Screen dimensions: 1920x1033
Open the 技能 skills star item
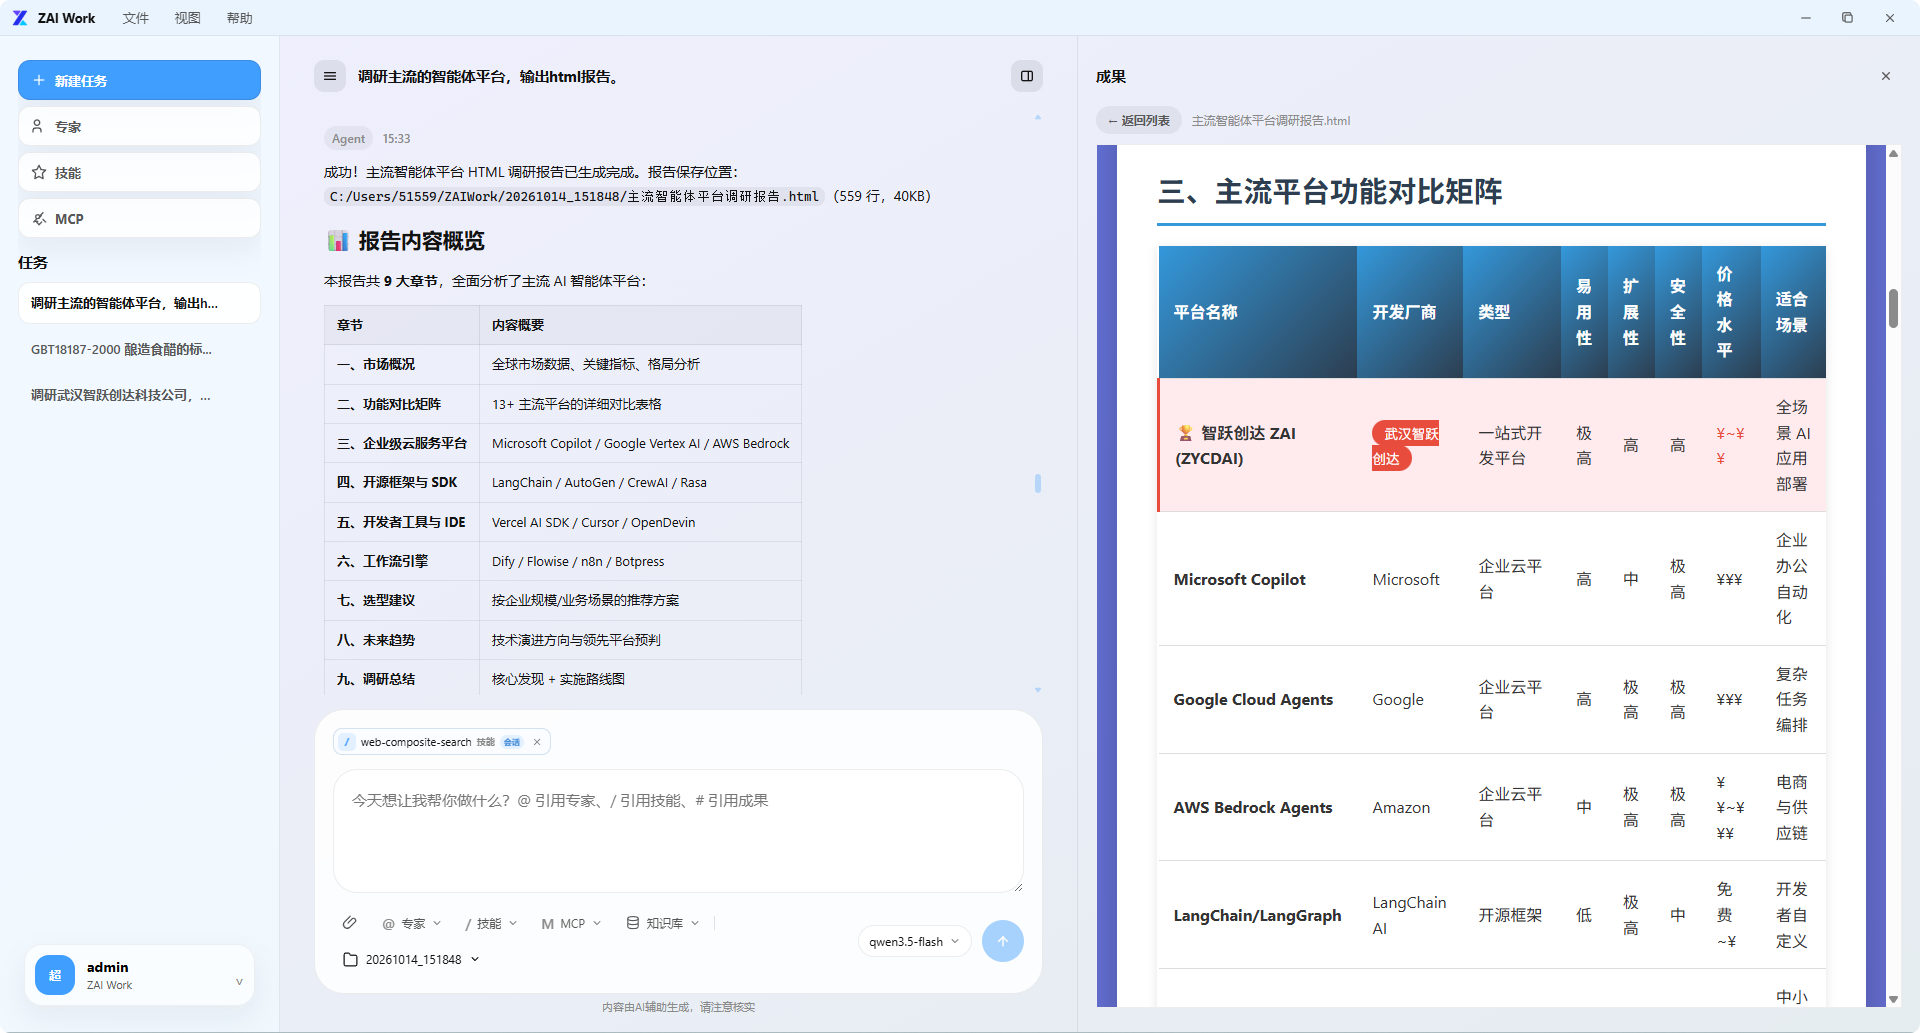[139, 172]
